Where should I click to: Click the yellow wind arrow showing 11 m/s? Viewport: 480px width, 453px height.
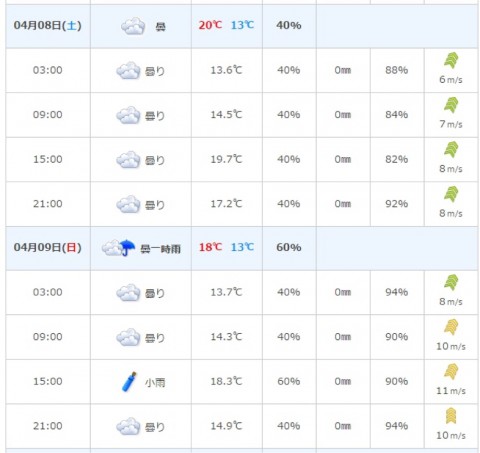point(451,371)
